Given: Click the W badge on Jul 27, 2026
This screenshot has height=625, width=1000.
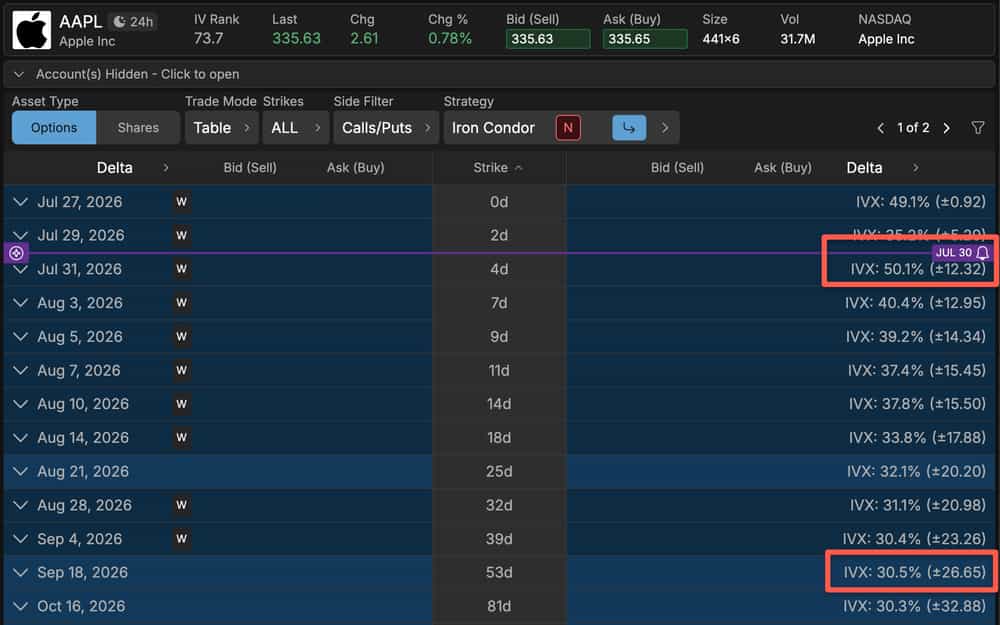Looking at the screenshot, I should [182, 202].
